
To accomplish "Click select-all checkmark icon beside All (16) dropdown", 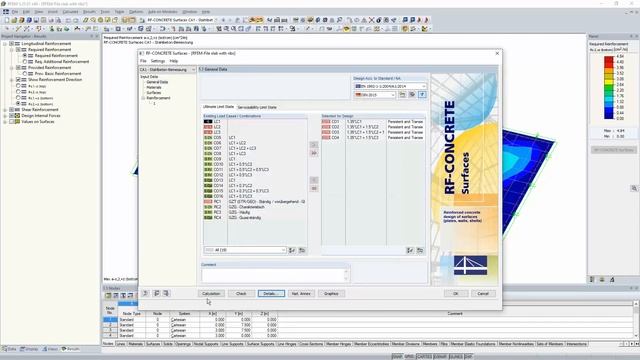I will [x=292, y=250].
